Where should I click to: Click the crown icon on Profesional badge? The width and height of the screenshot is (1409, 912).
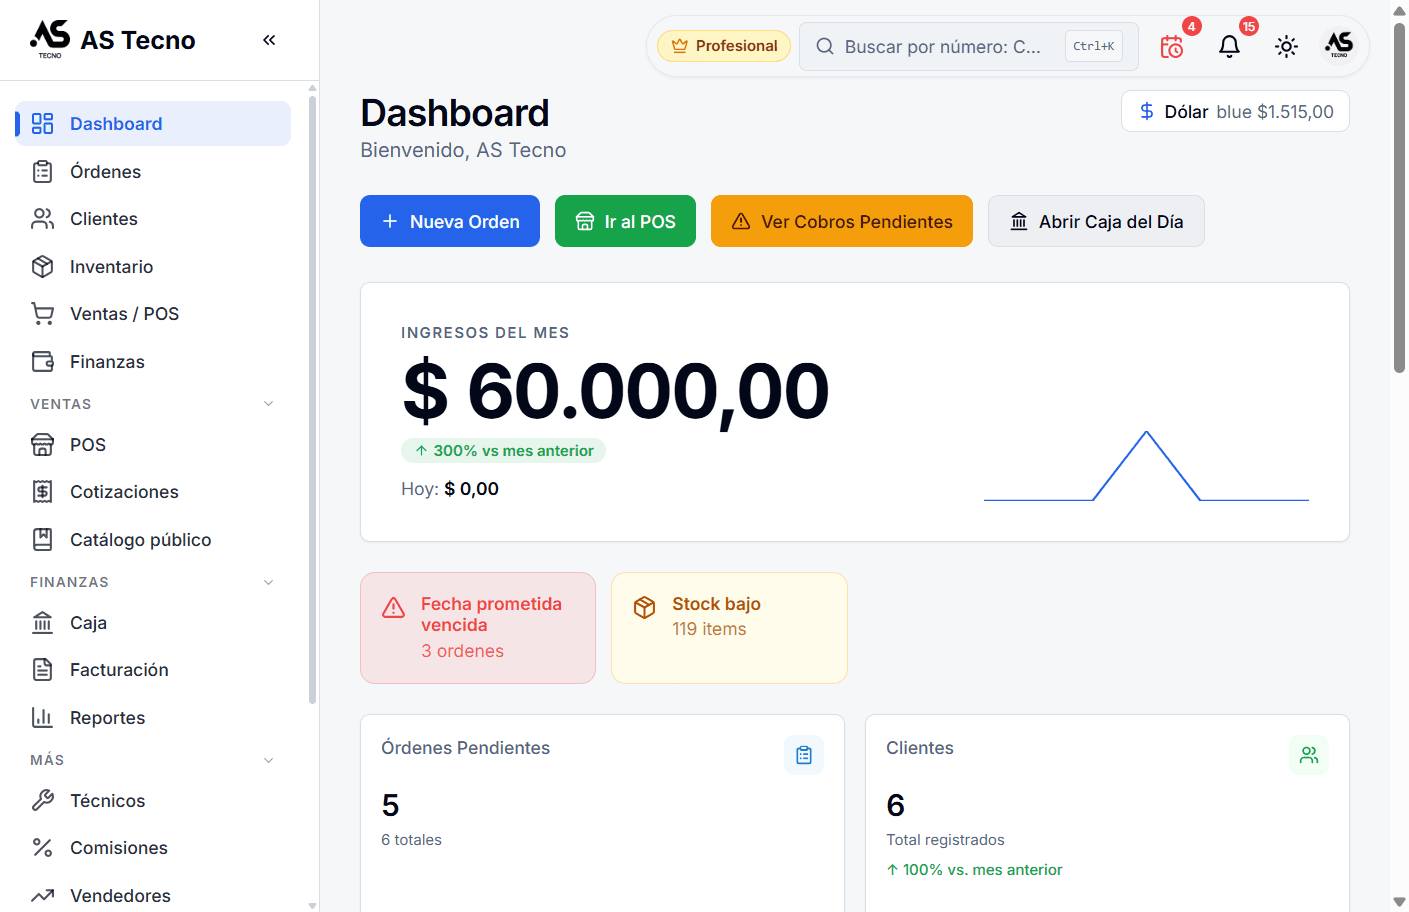point(680,46)
